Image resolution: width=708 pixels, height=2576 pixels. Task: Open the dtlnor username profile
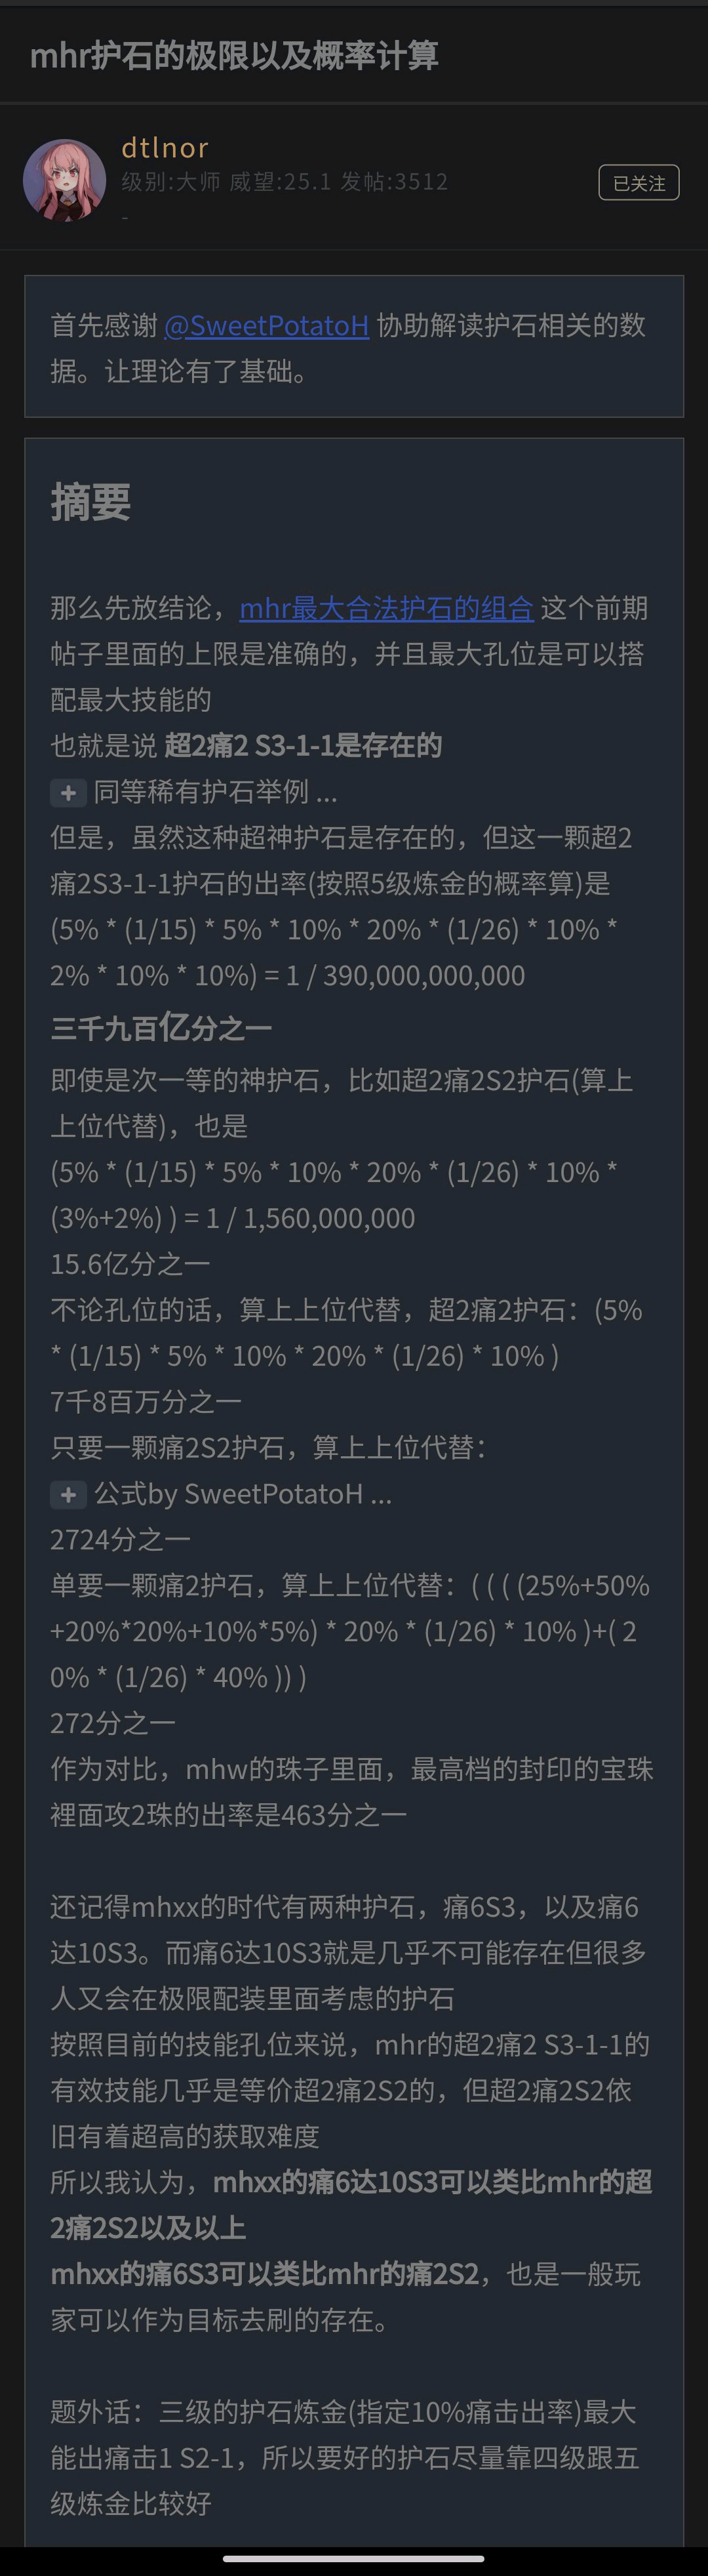pos(165,148)
